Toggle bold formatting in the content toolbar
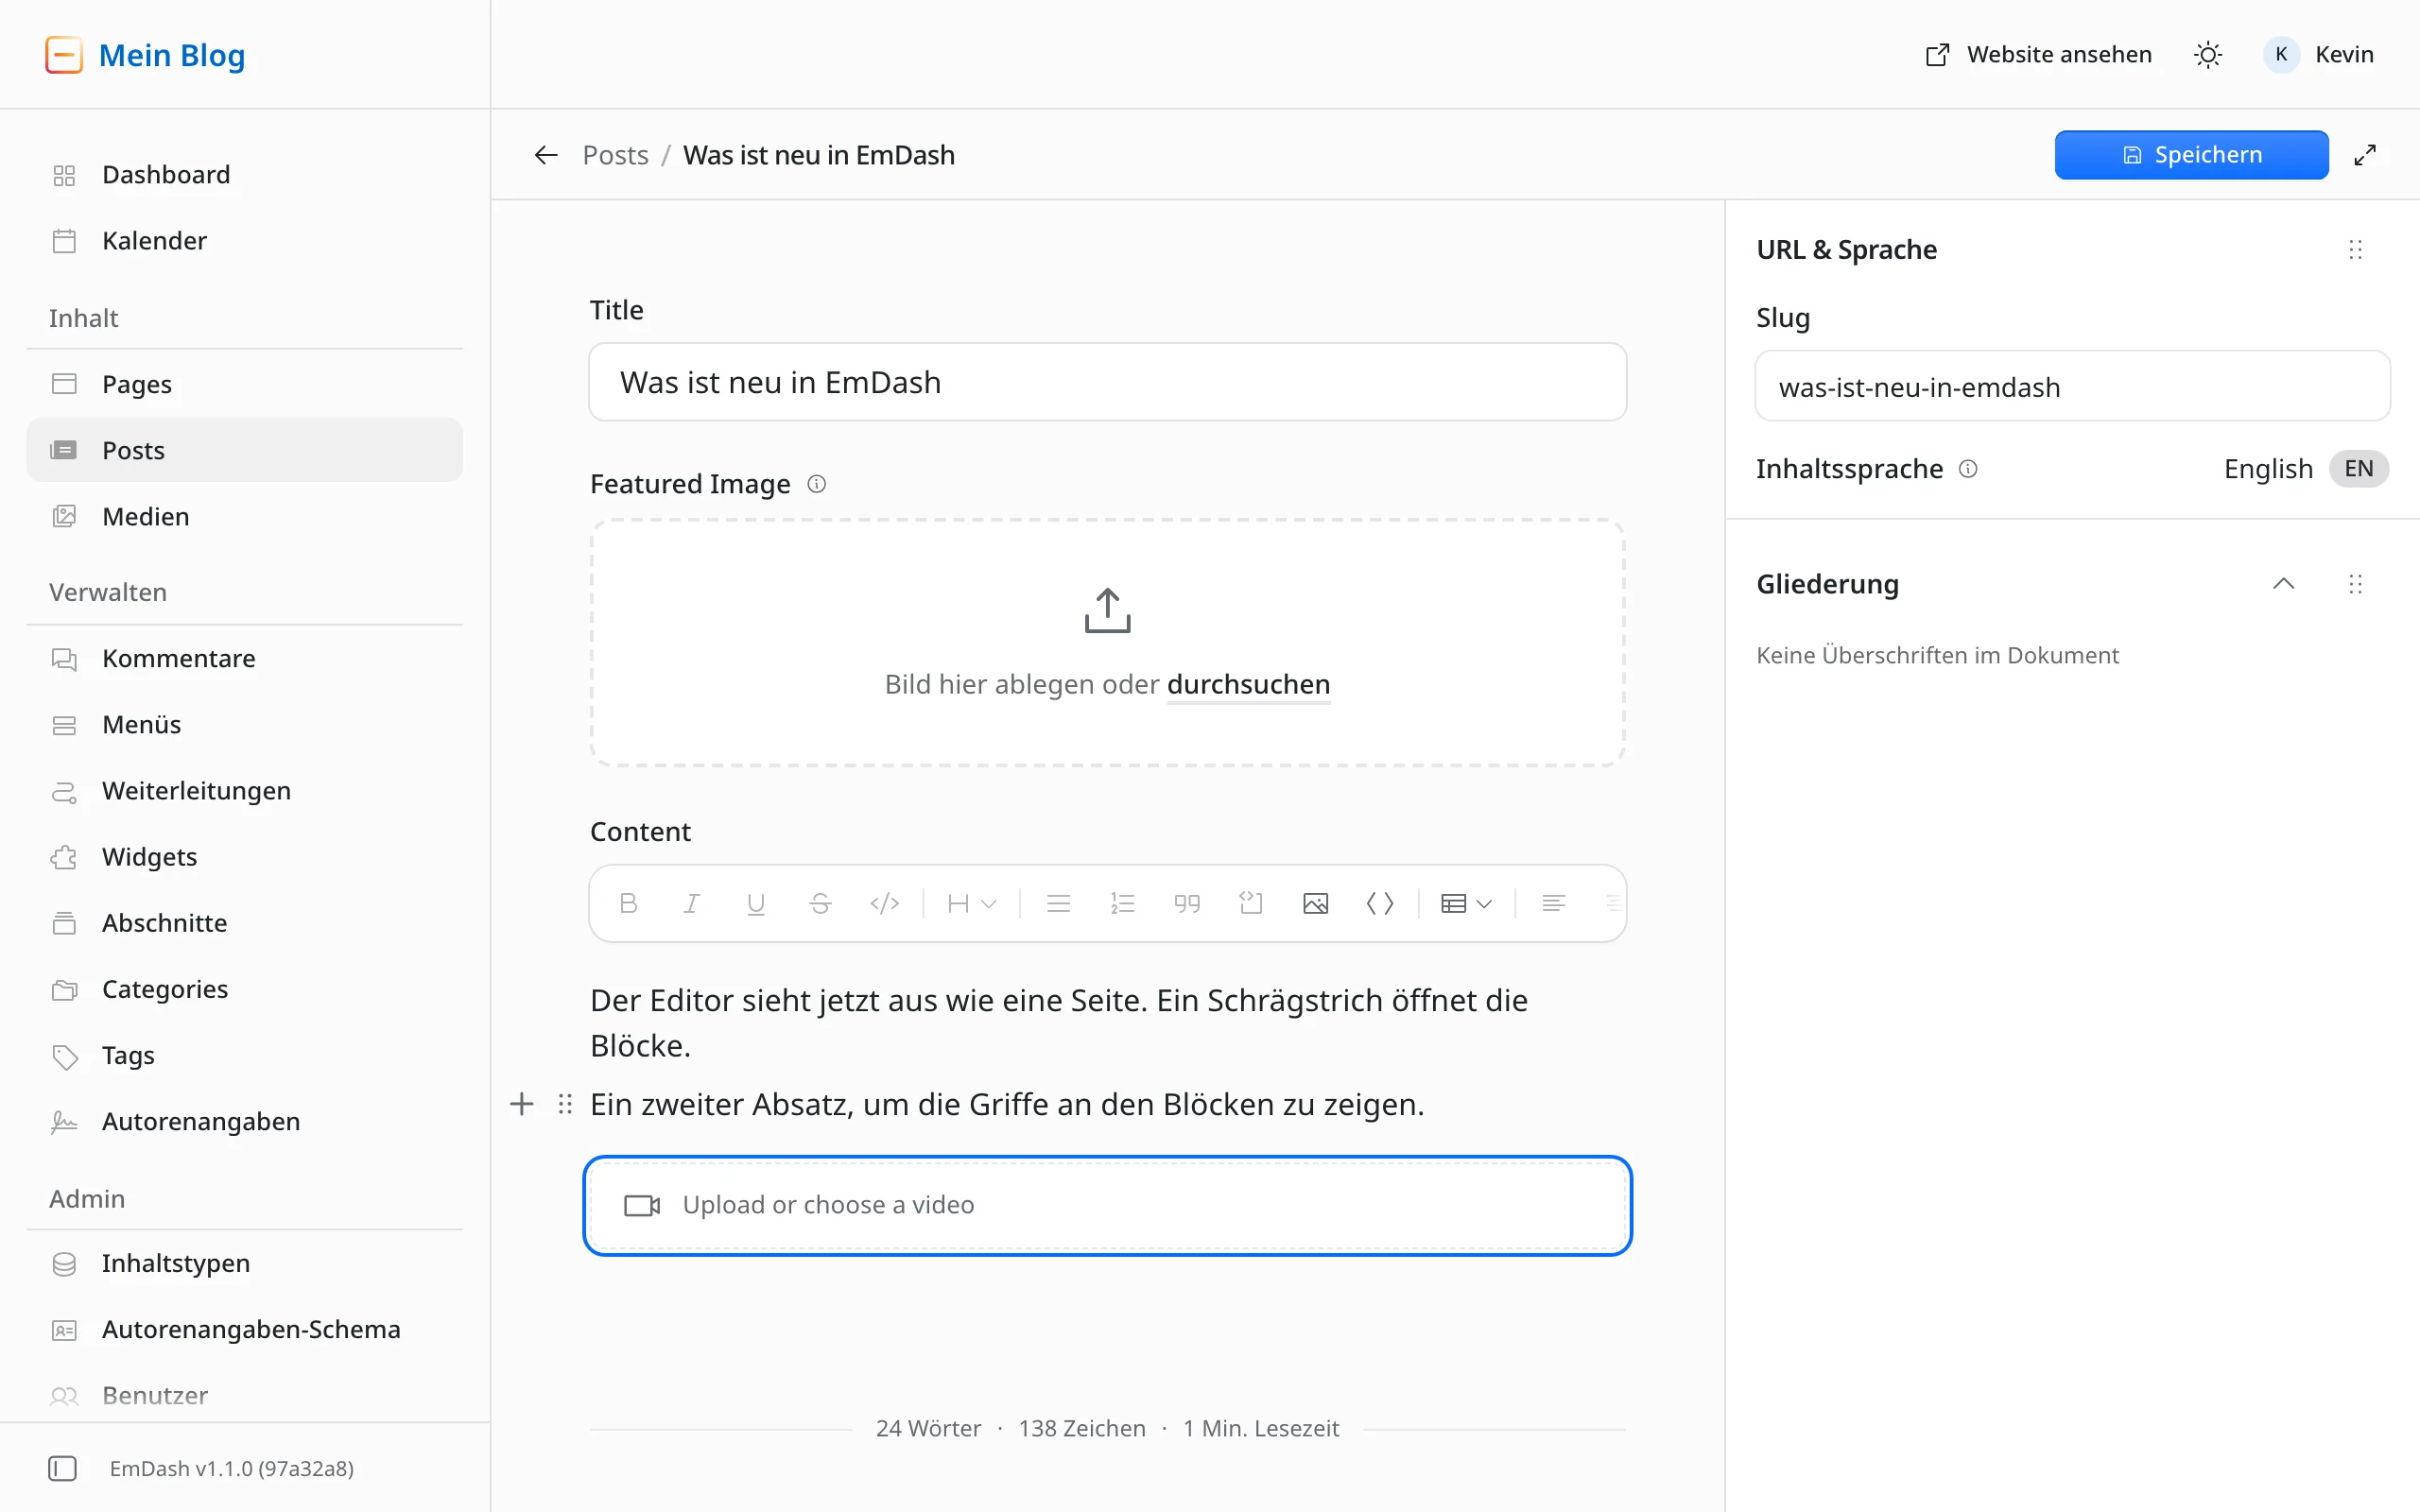This screenshot has height=1512, width=2420. coord(628,904)
